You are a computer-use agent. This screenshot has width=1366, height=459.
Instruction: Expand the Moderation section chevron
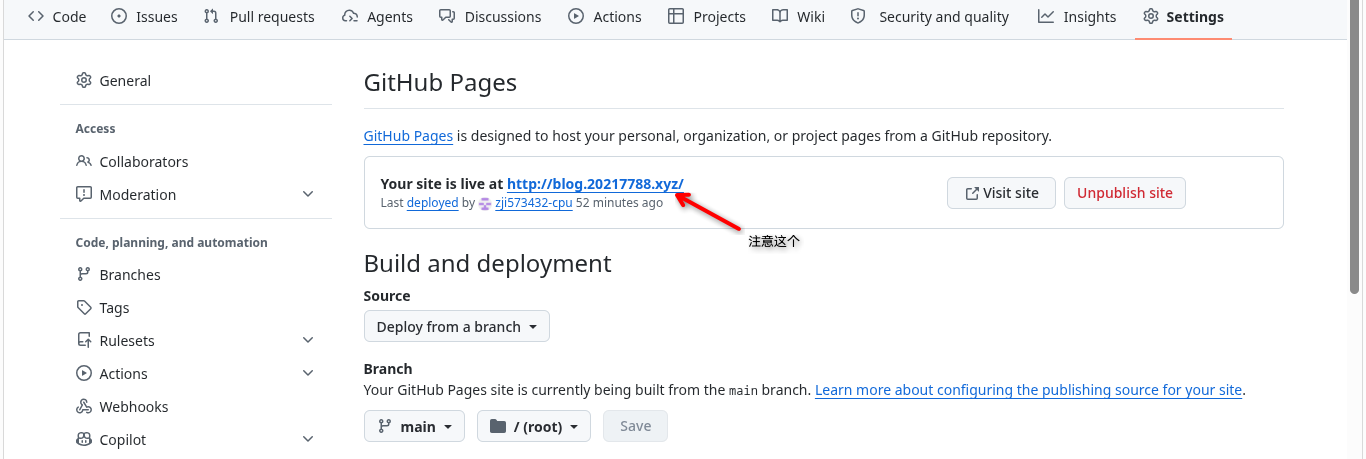click(308, 195)
